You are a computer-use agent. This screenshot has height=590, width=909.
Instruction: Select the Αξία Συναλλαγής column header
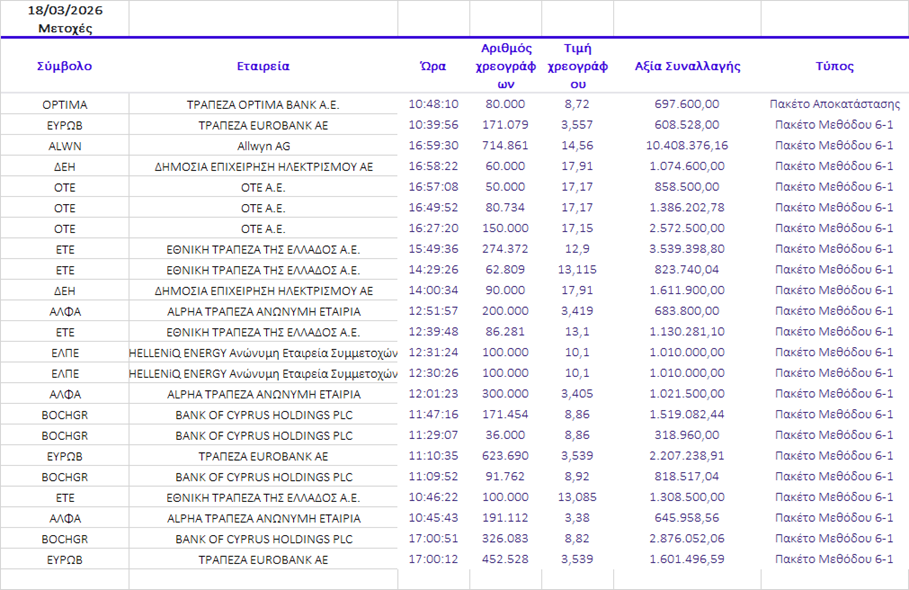pos(687,66)
